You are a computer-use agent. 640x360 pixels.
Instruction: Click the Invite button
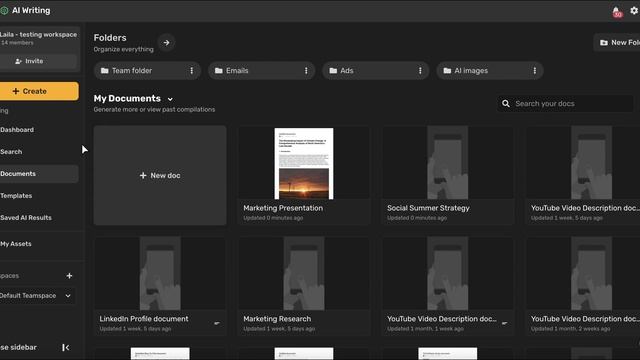click(x=38, y=61)
